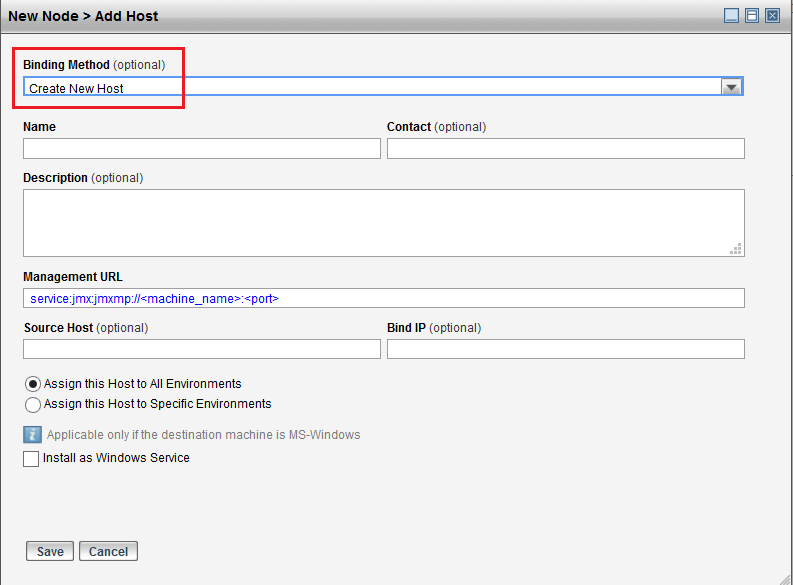Screen dimensions: 793x585
Task: Close the Add Host dialog
Action: coord(772,16)
